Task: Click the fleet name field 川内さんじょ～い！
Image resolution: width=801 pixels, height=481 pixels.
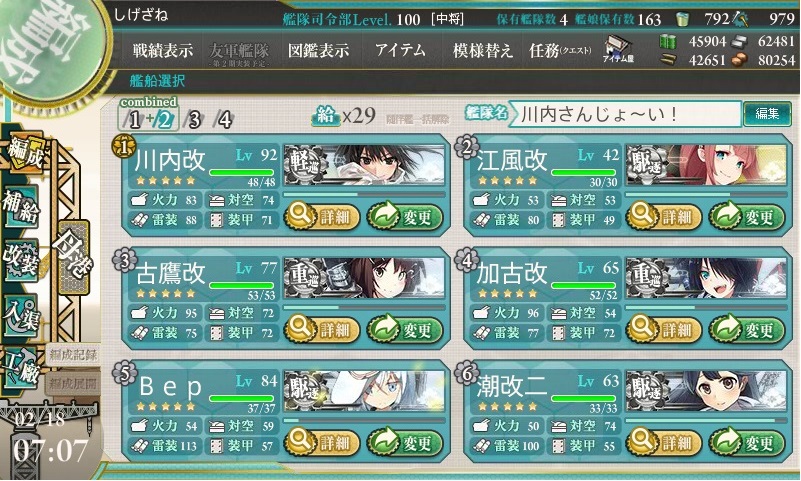Action: [627, 113]
